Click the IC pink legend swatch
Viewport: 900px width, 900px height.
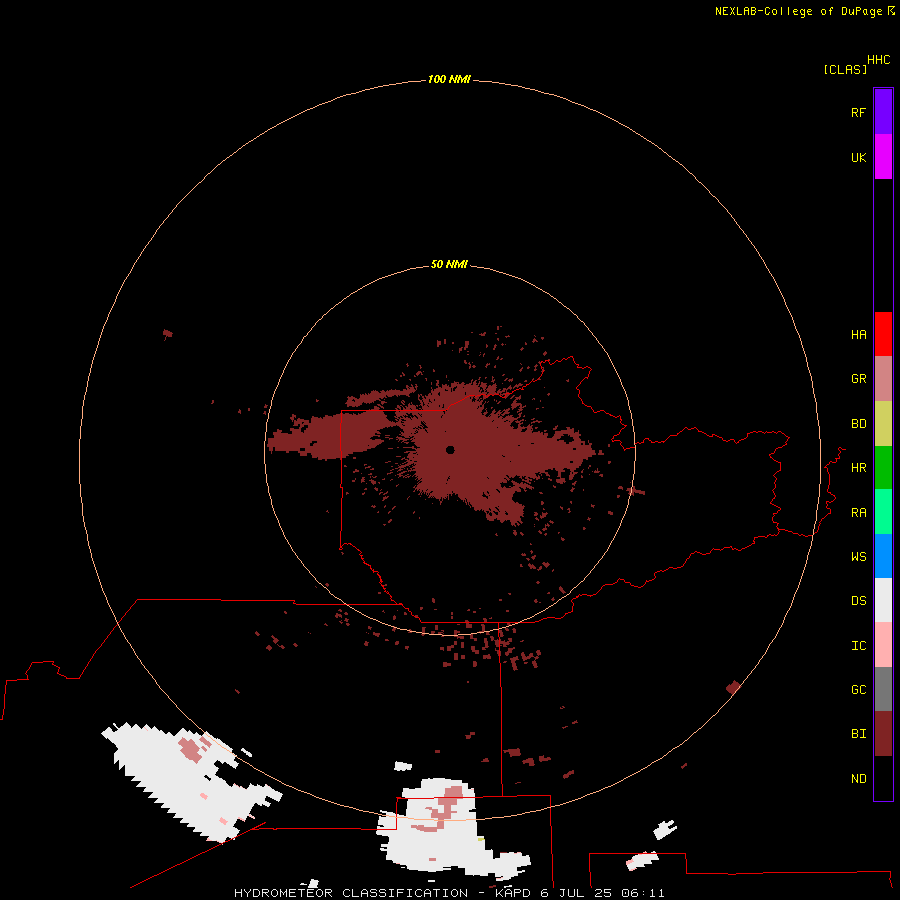(x=883, y=645)
